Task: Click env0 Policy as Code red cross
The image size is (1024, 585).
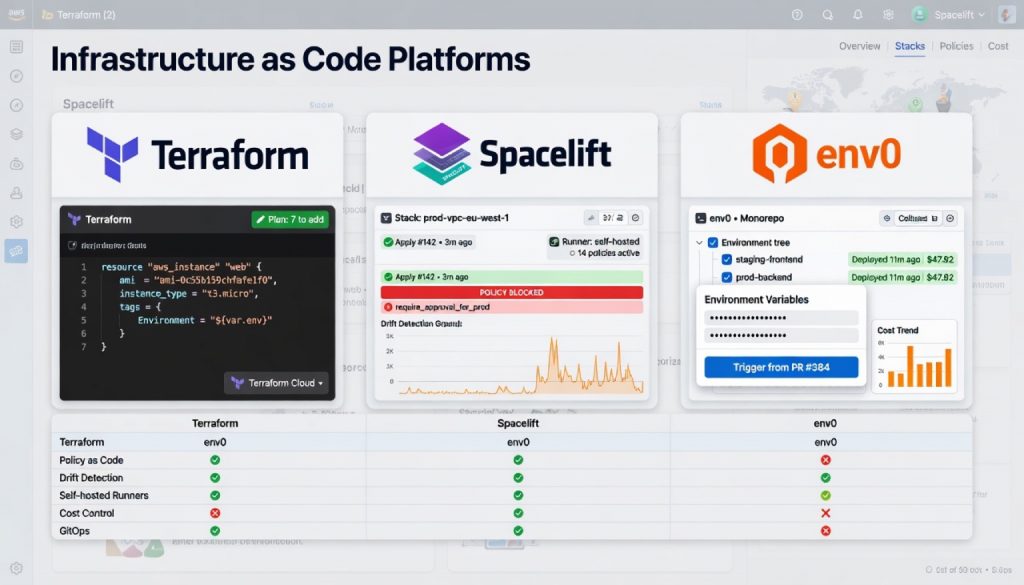Action: (x=825, y=460)
